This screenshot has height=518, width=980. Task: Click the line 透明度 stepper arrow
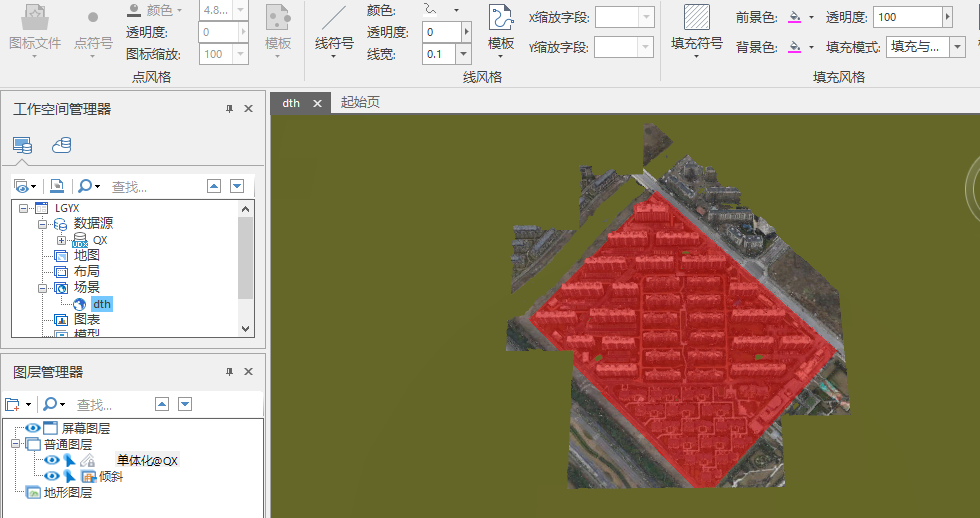466,32
